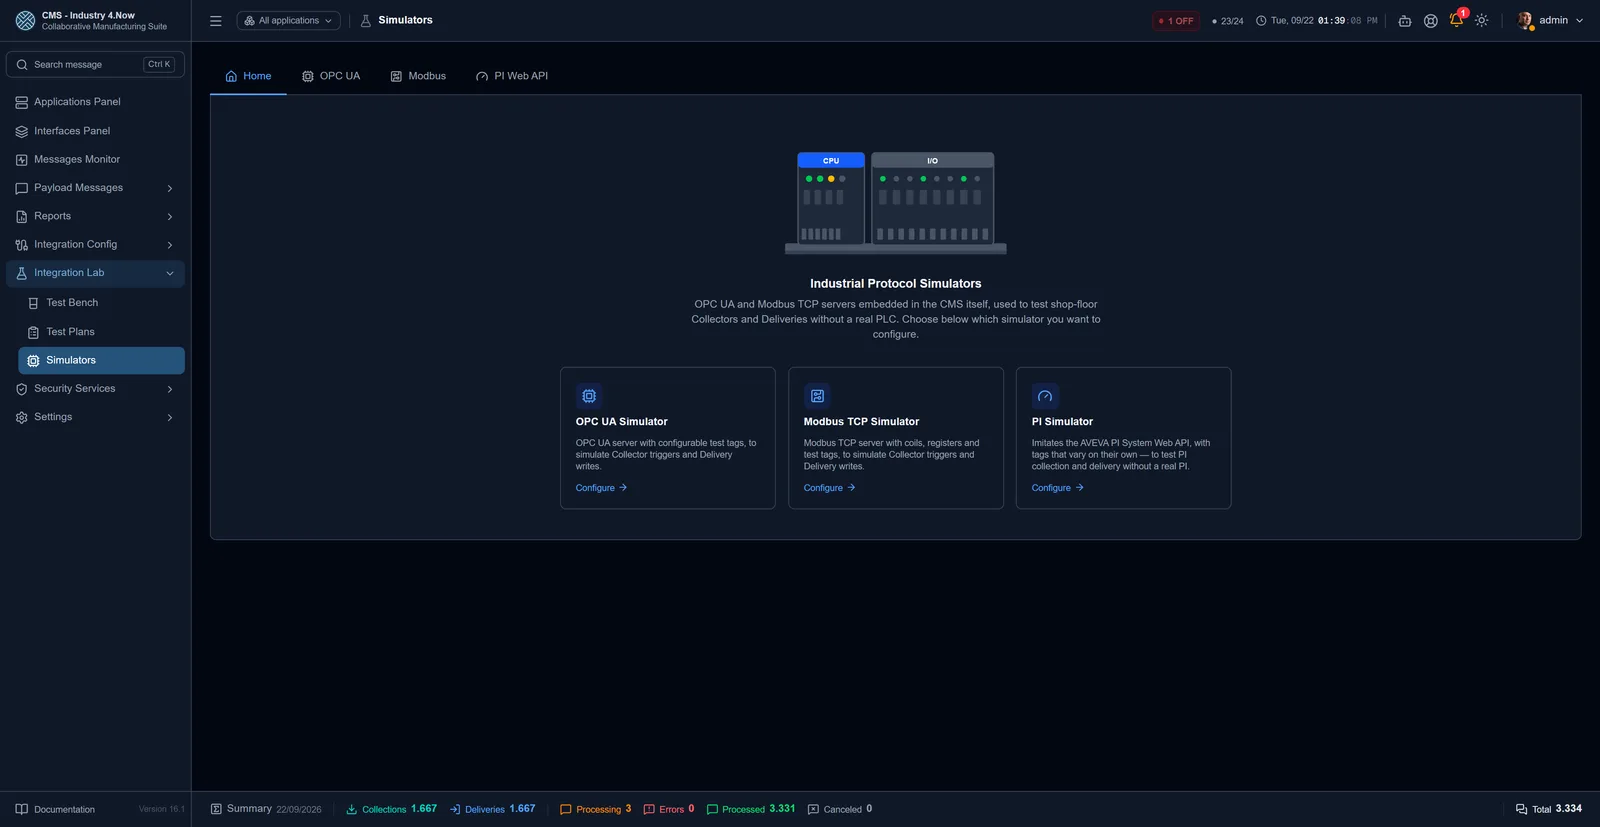The image size is (1600, 827).
Task: Click Configure link for PI Simulator
Action: 1057,488
